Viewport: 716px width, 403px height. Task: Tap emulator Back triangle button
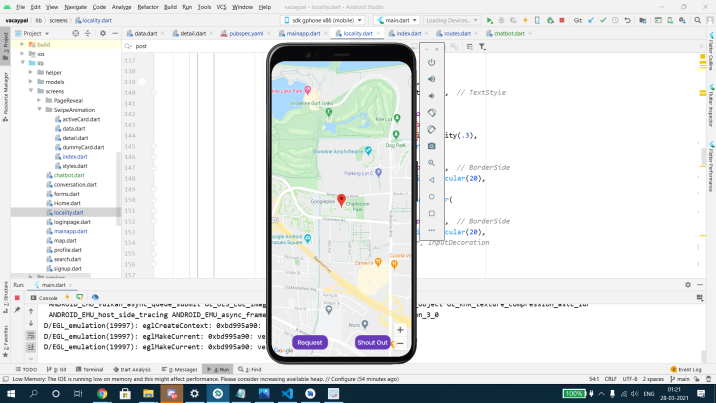pyautogui.click(x=432, y=180)
